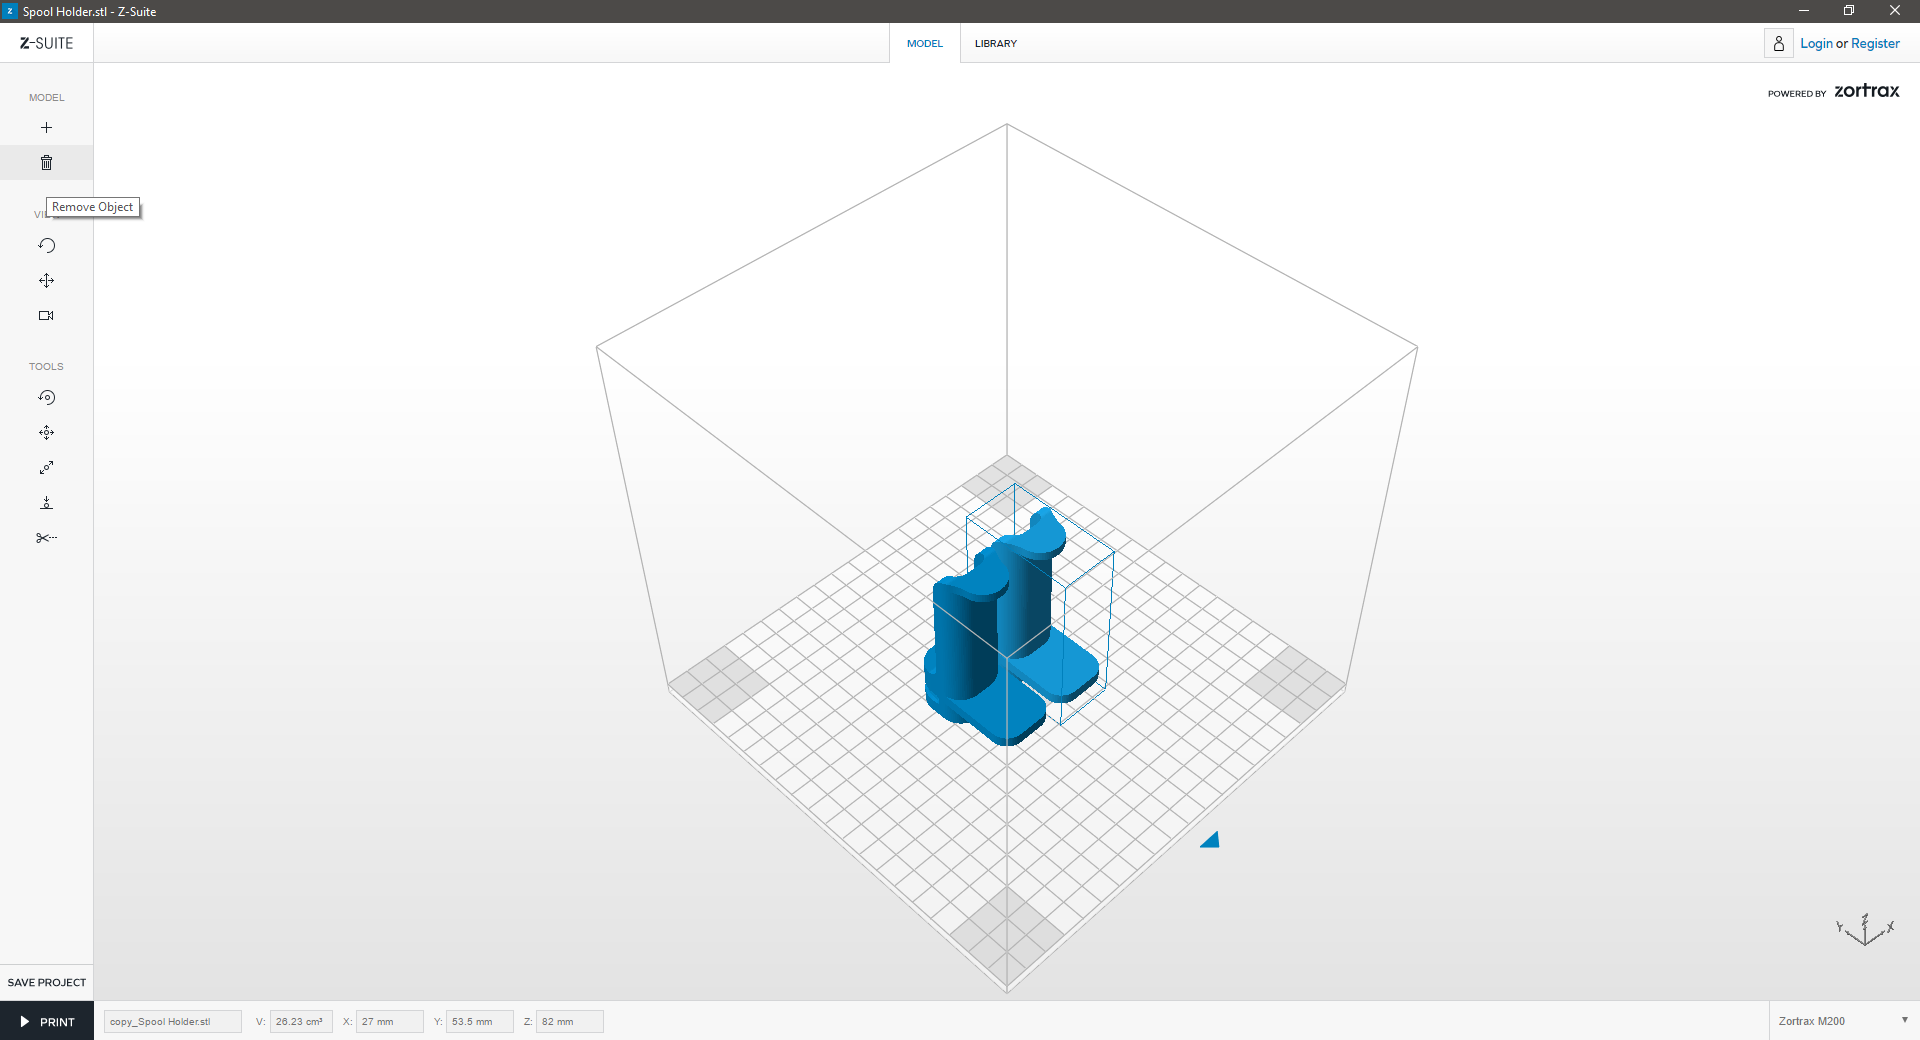Image resolution: width=1920 pixels, height=1040 pixels.
Task: Select the Split scissors tool
Action: tap(46, 538)
